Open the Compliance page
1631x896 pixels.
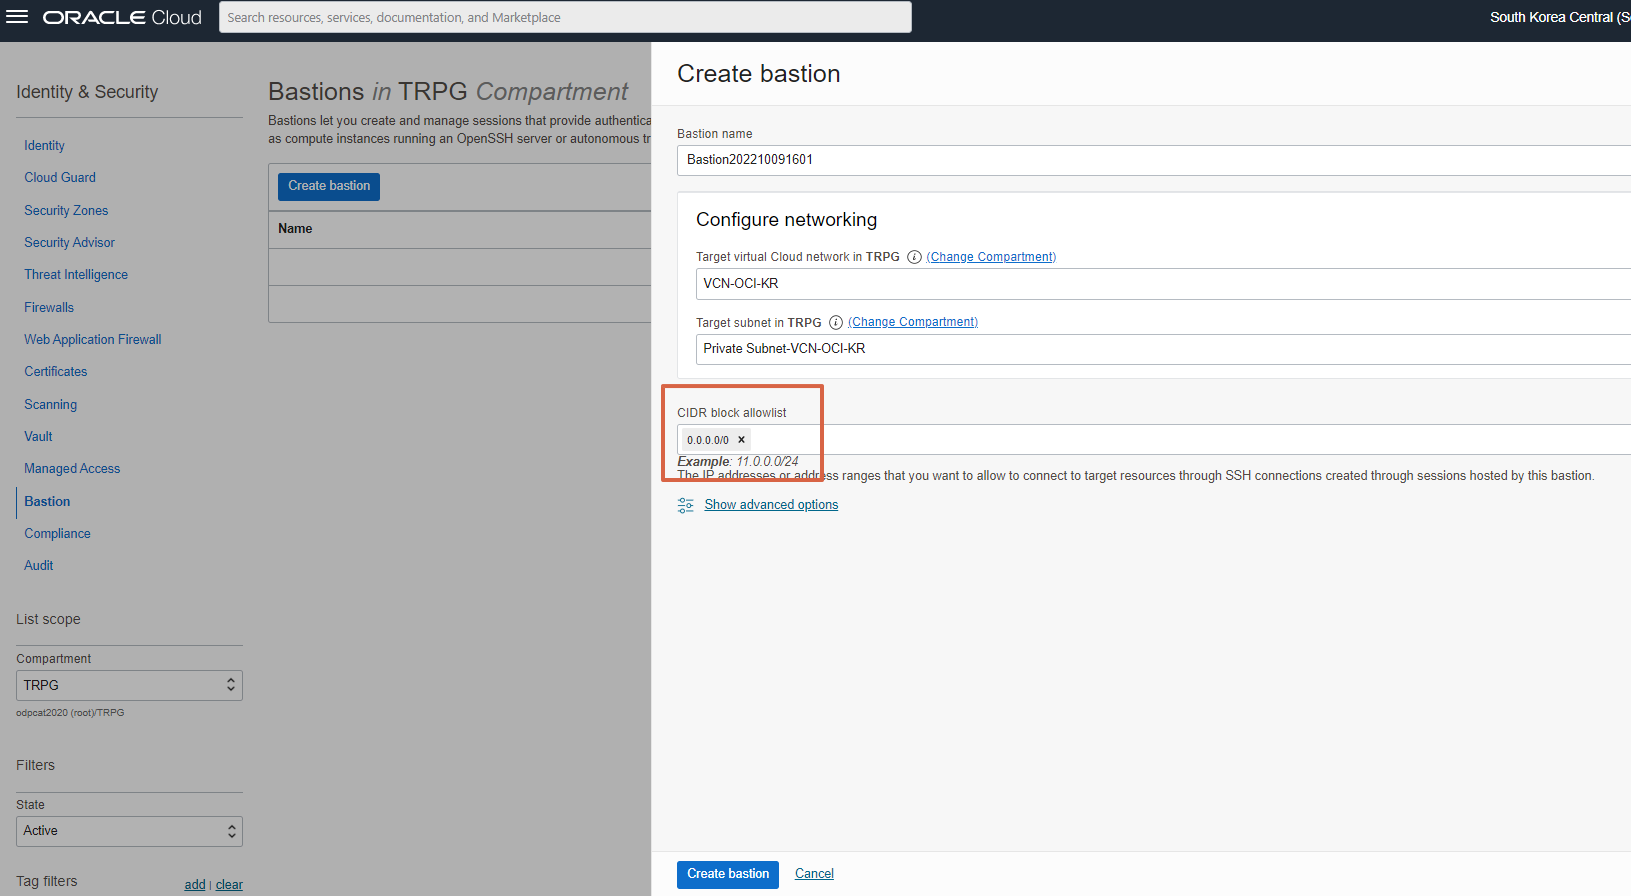[x=57, y=533]
